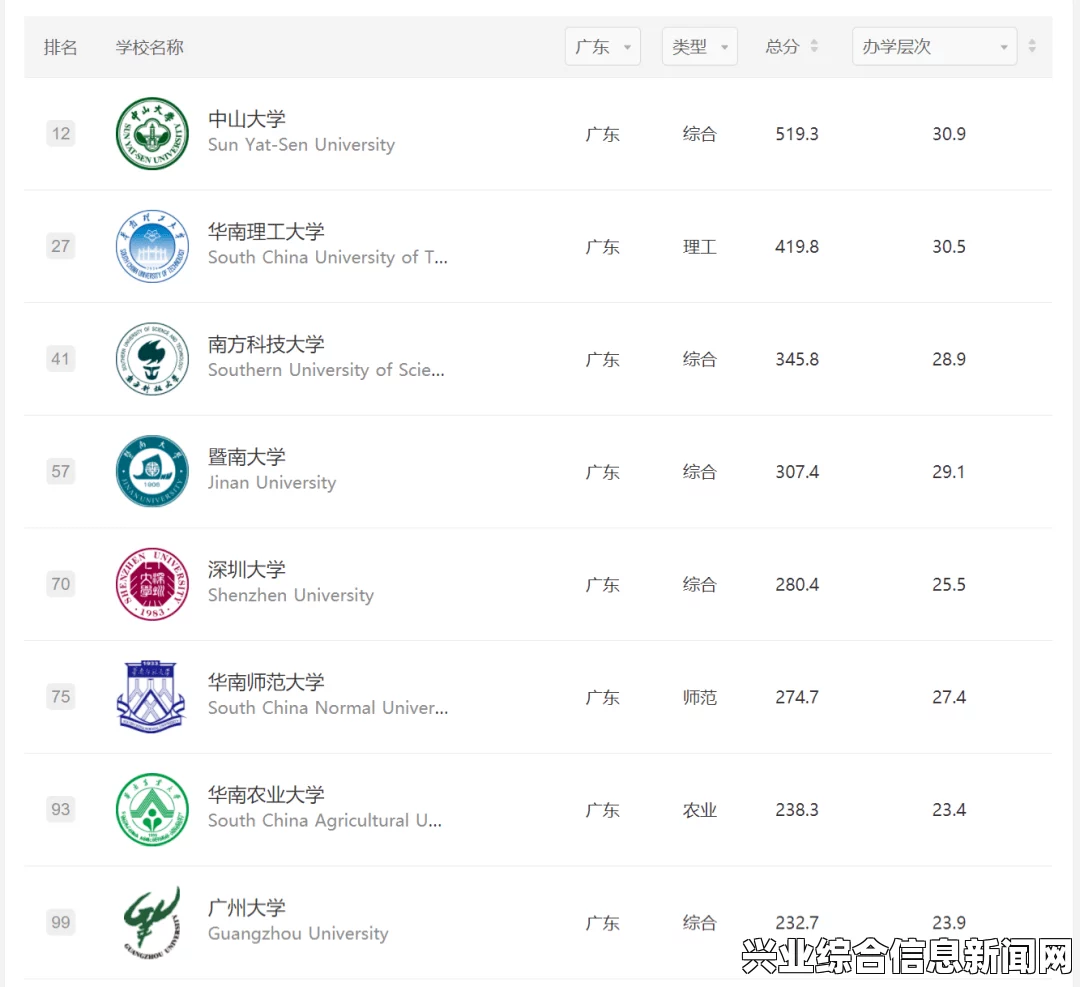Click the total score 519.3
The image size is (1080, 987).
pos(797,134)
